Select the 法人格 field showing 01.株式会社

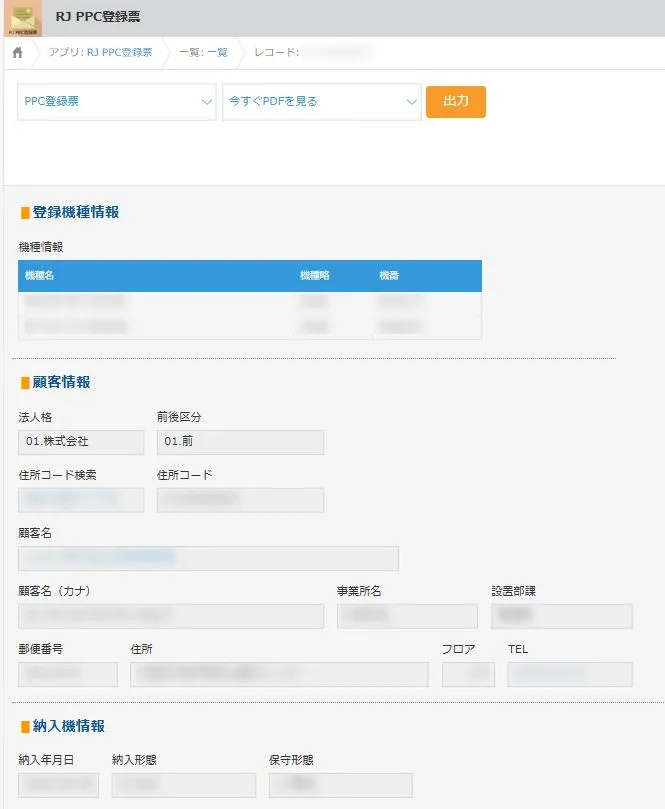tap(81, 442)
